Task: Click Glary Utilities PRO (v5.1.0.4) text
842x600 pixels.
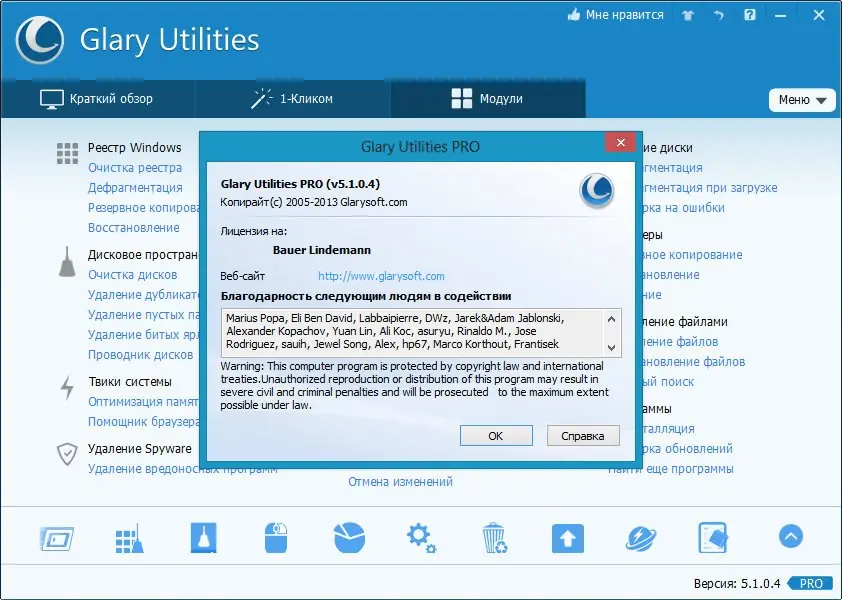Action: coord(300,184)
